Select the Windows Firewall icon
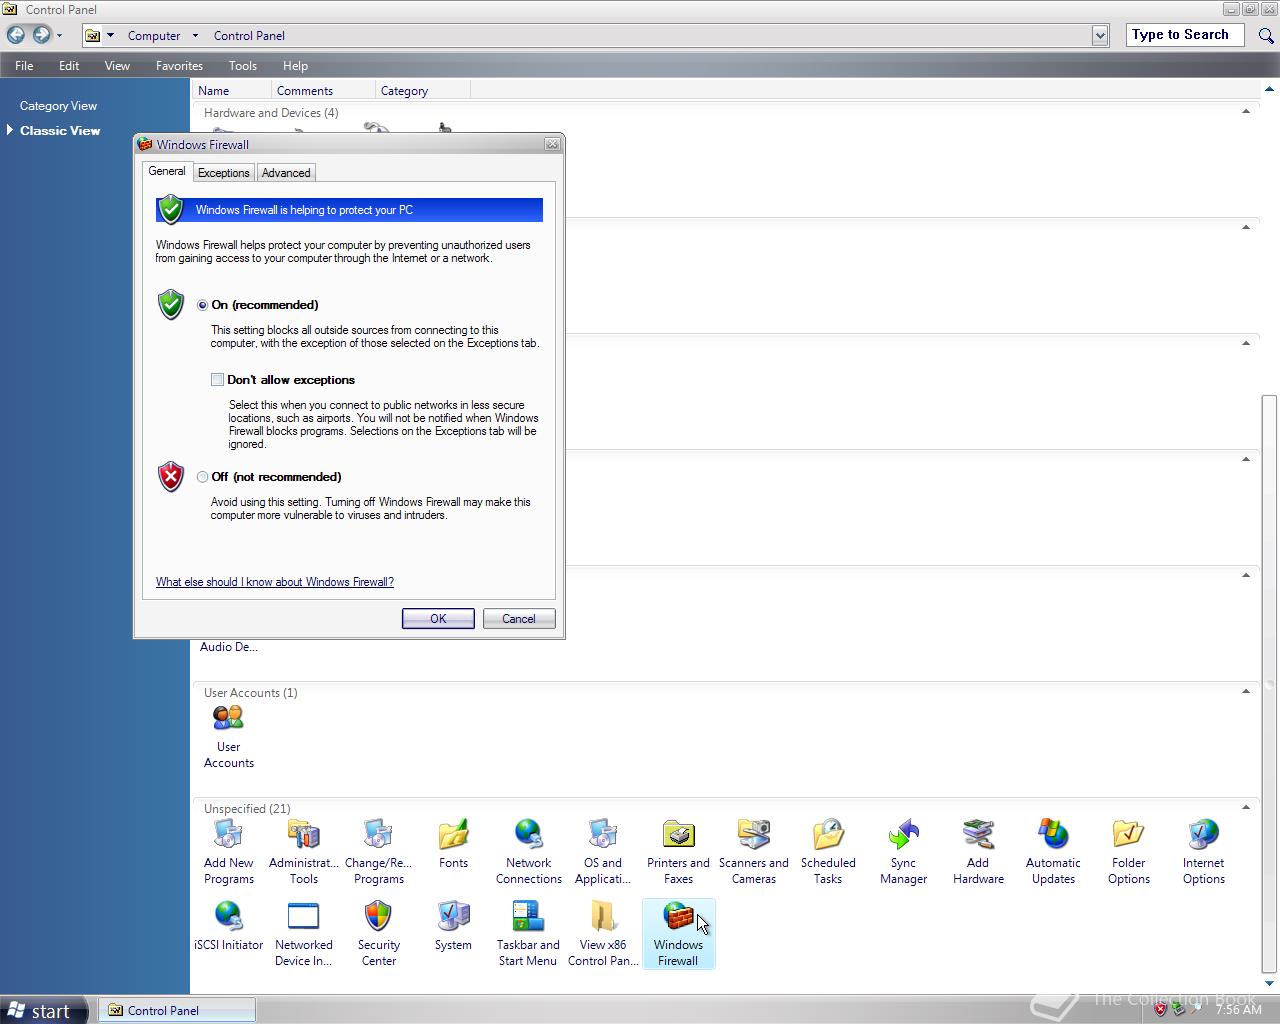The width and height of the screenshot is (1280, 1024). [678, 934]
